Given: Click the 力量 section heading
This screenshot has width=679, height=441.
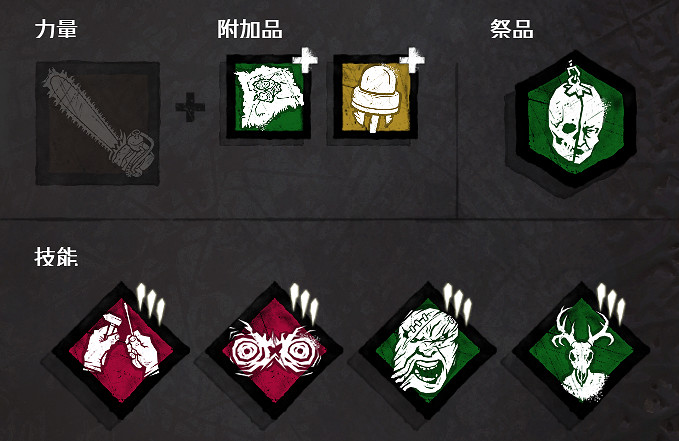Looking at the screenshot, I should click(x=56, y=29).
